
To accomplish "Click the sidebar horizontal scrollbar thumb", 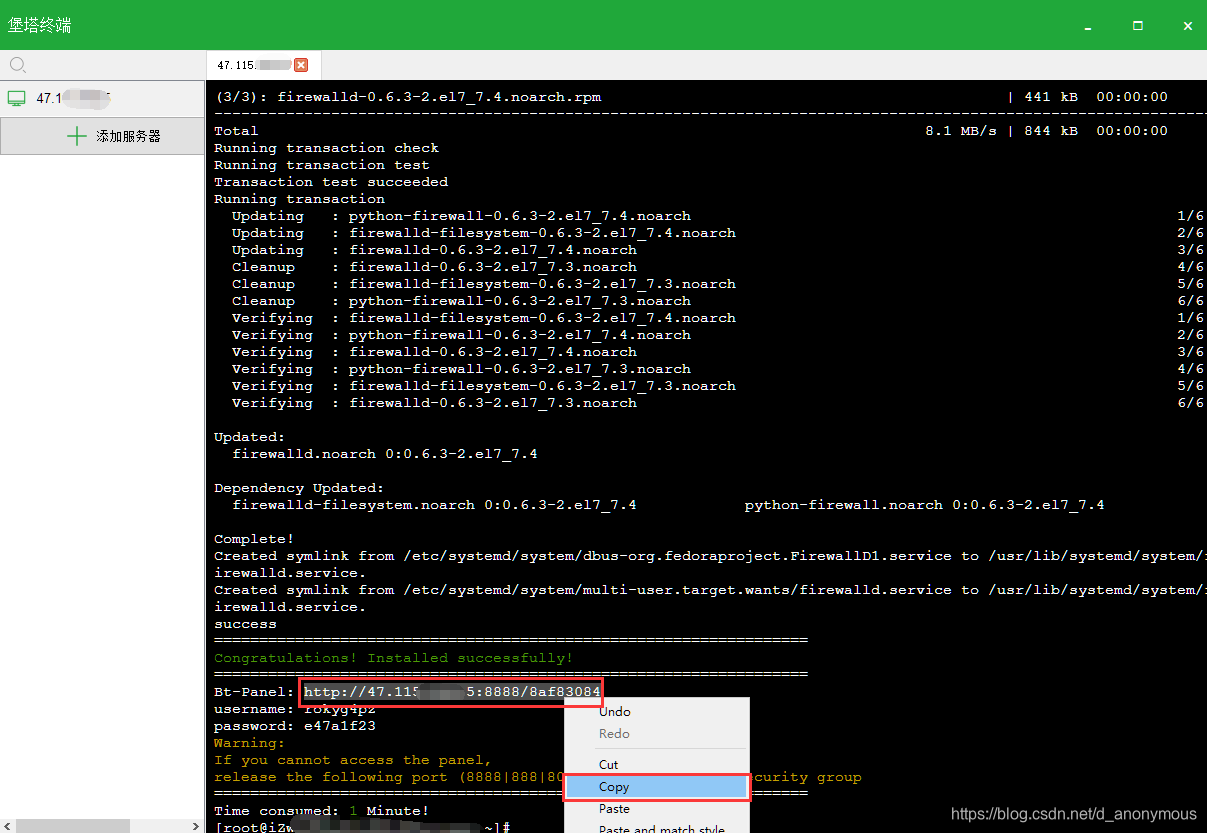I will point(72,826).
